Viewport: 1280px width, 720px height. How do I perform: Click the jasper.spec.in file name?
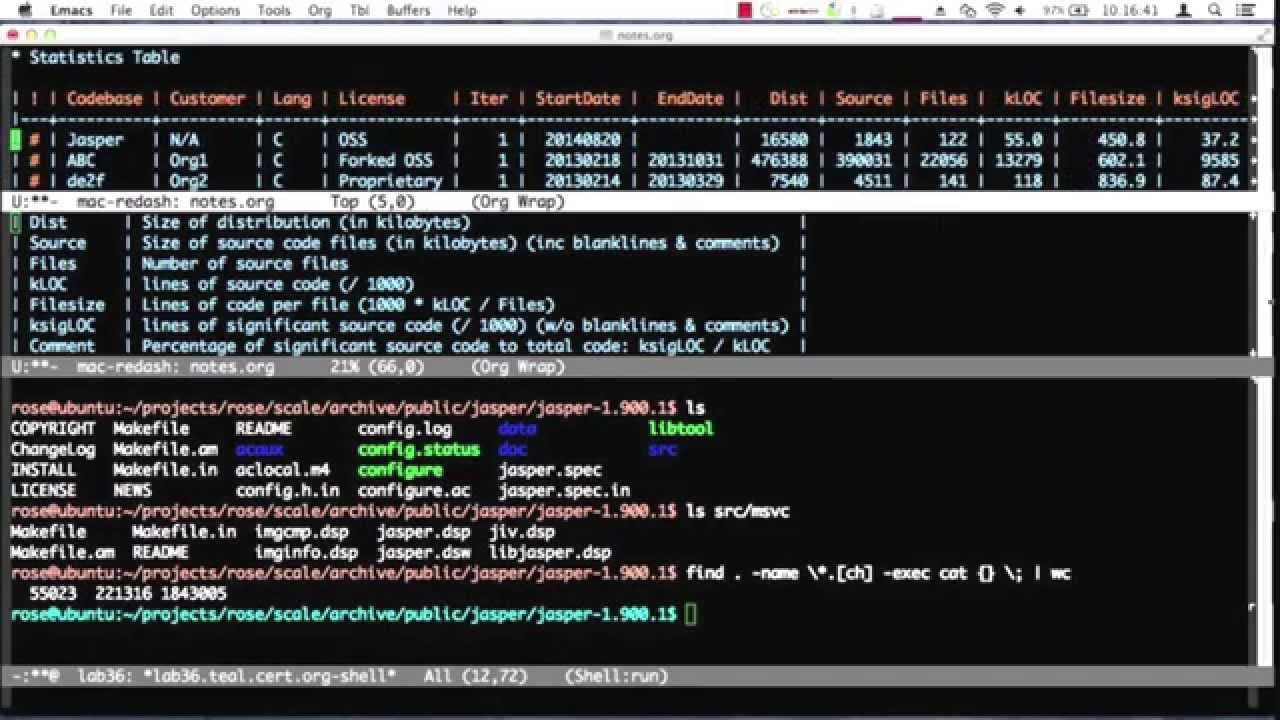(564, 490)
